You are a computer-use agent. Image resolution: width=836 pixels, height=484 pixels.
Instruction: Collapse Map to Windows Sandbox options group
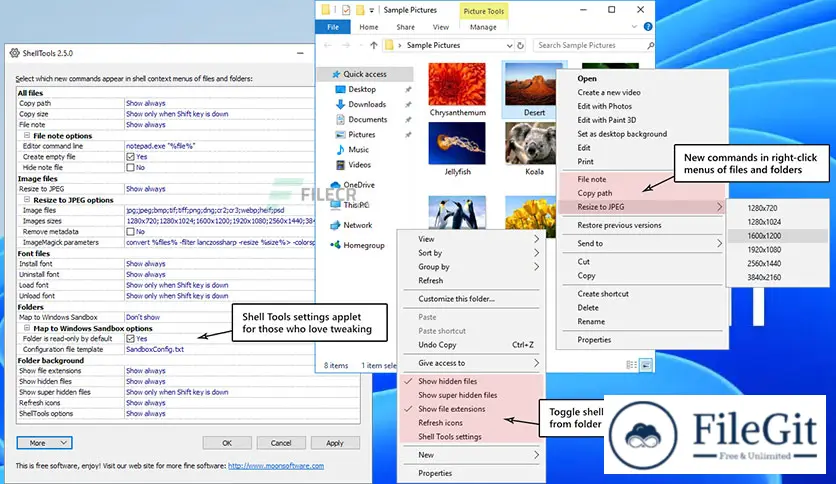[x=27, y=328]
